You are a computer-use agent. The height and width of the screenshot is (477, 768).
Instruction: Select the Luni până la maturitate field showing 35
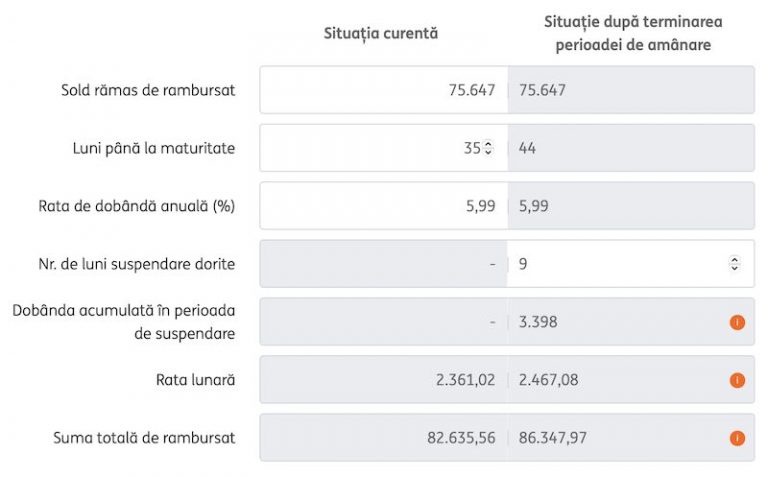tap(384, 148)
